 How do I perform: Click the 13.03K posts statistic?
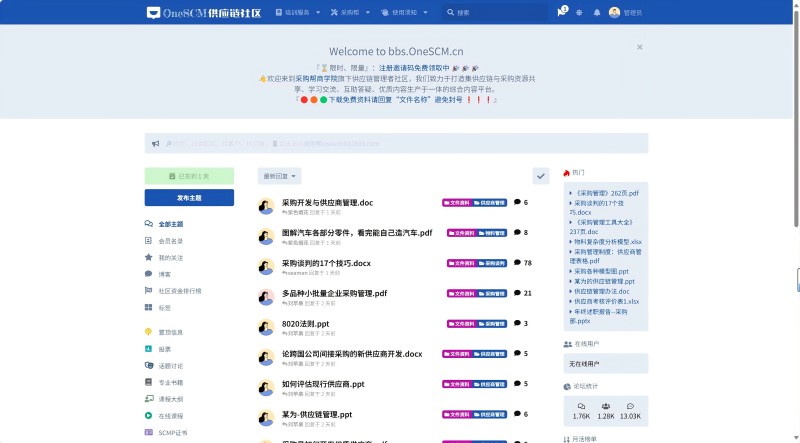tap(630, 411)
